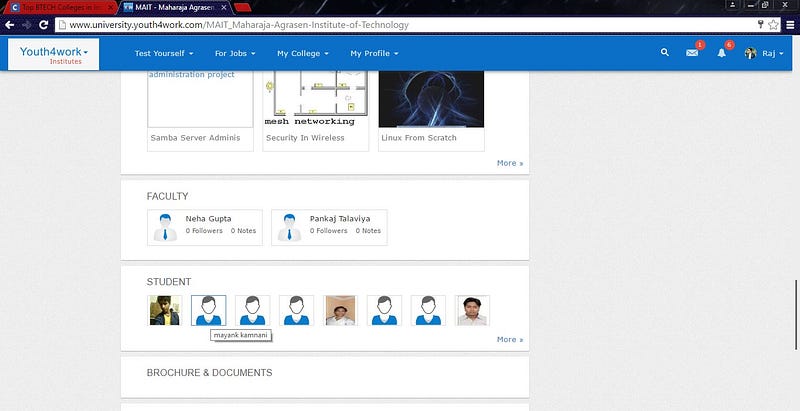Open Neha Gupta faculty name
800x411 pixels.
tap(208, 219)
